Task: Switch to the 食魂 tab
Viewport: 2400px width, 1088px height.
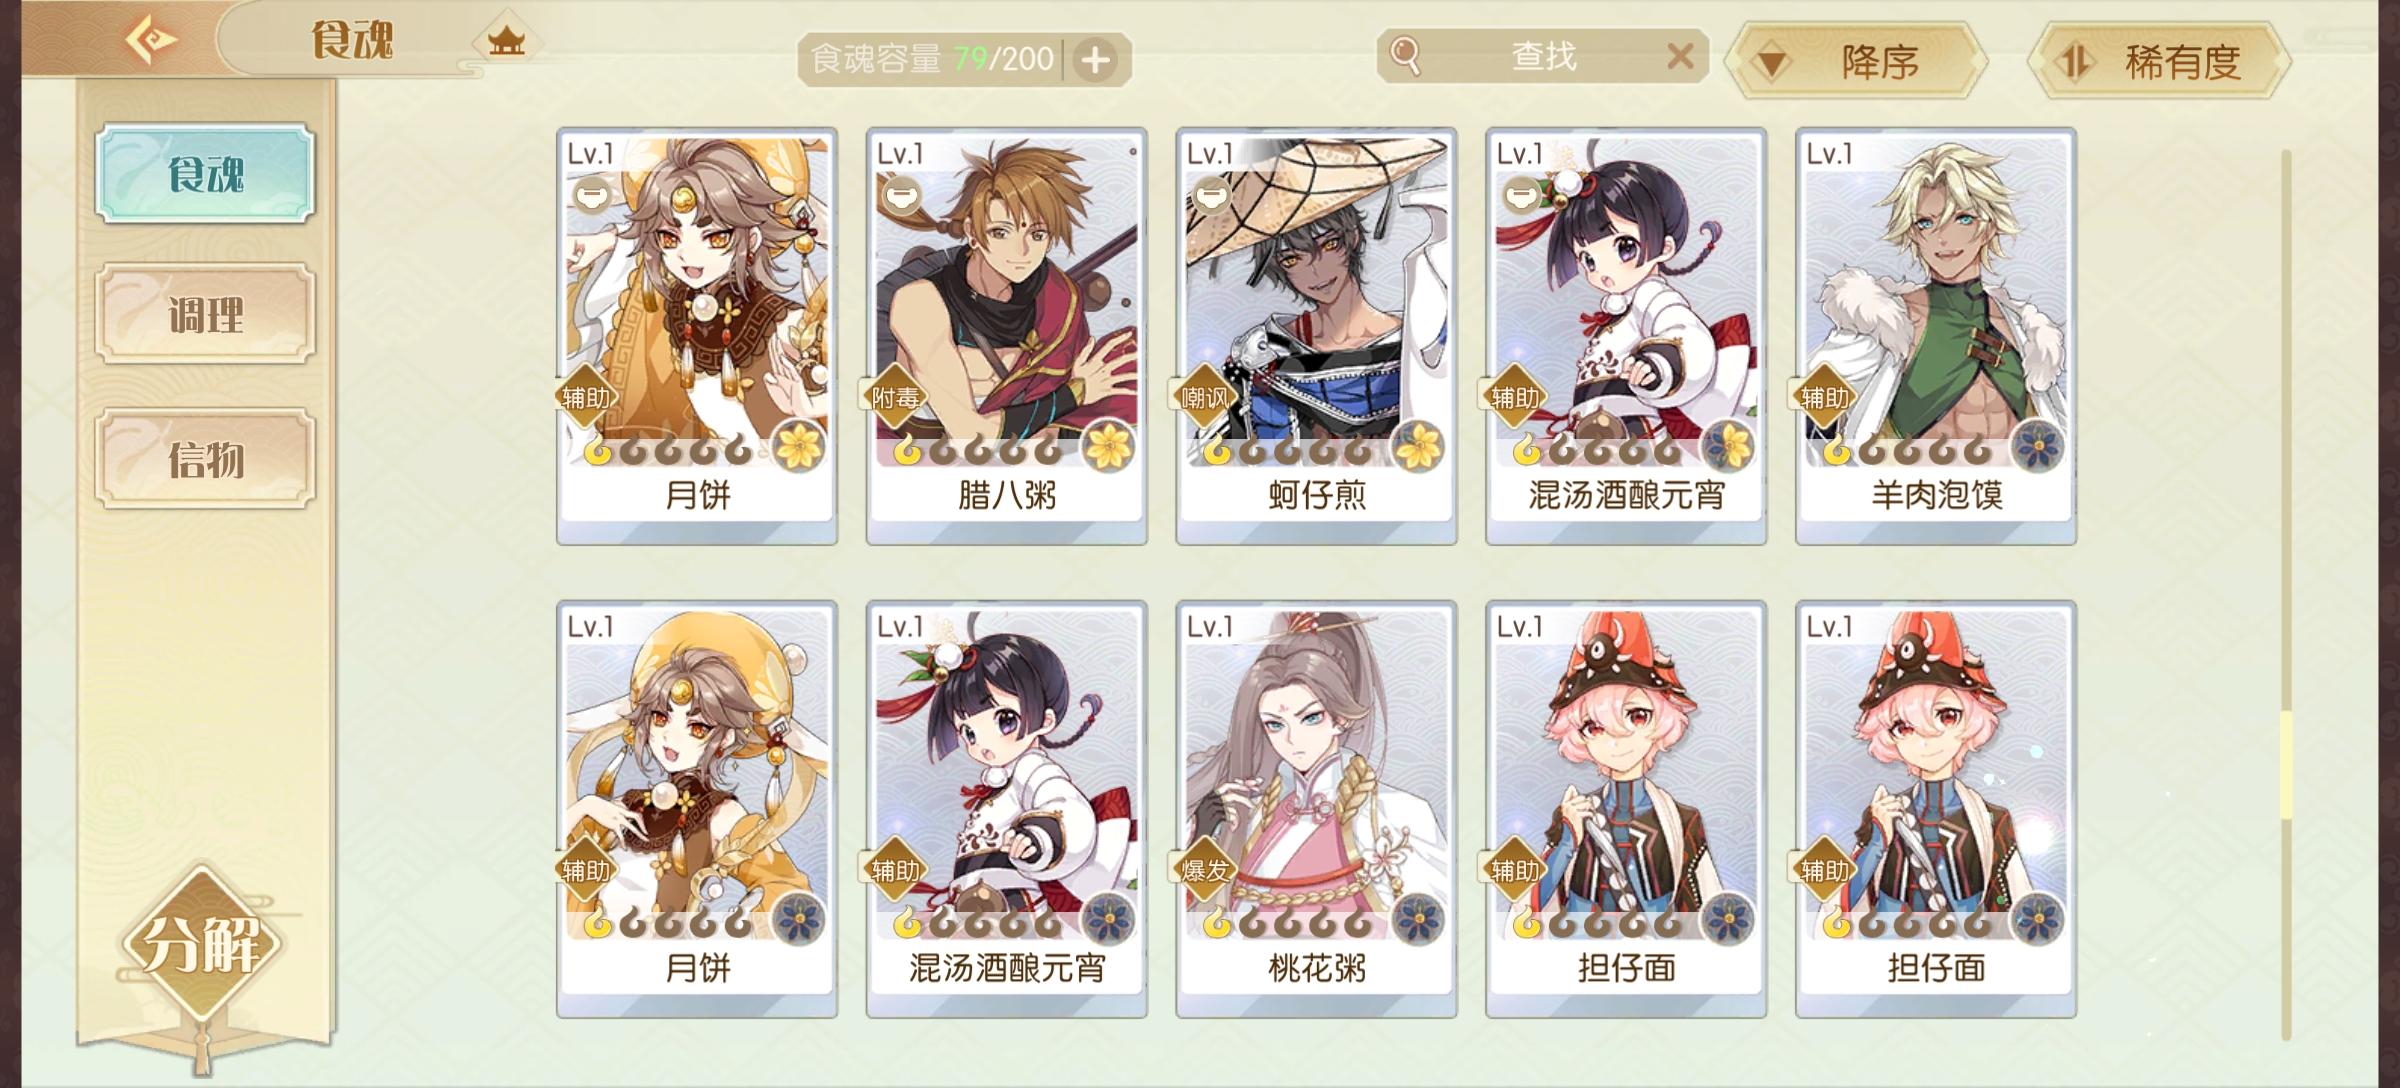Action: [x=206, y=174]
